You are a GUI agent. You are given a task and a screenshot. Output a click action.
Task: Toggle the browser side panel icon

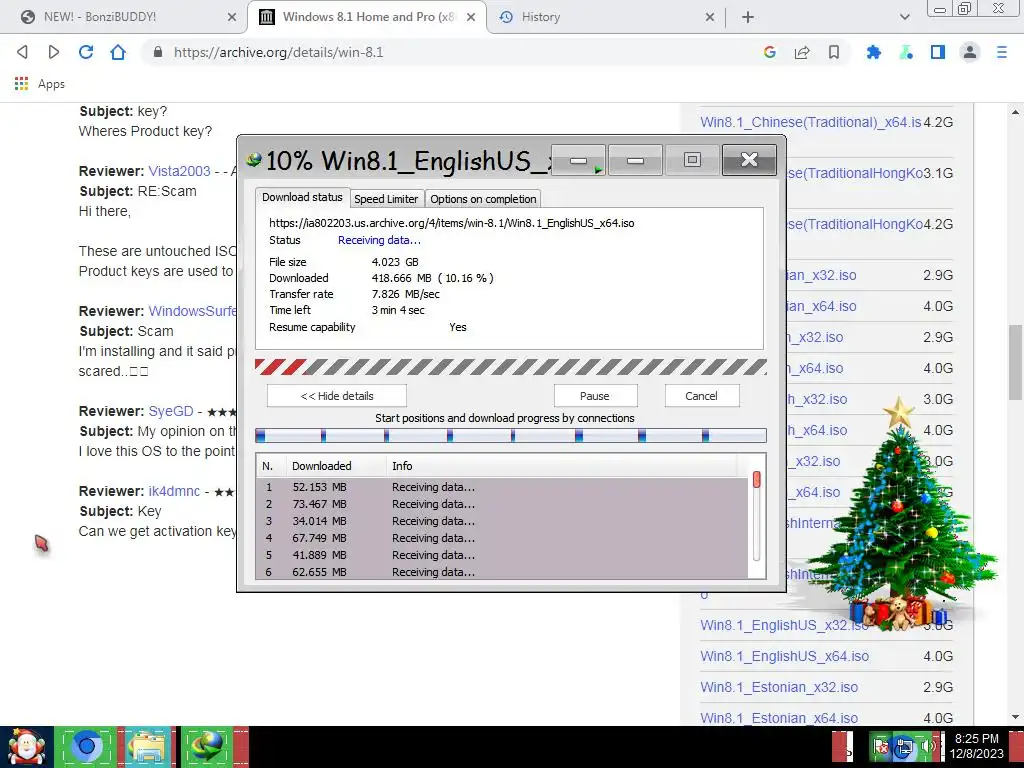point(938,52)
